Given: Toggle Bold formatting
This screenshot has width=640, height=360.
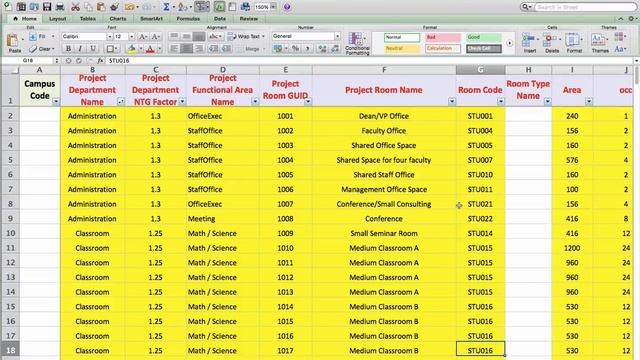Looking at the screenshot, I should [x=68, y=49].
